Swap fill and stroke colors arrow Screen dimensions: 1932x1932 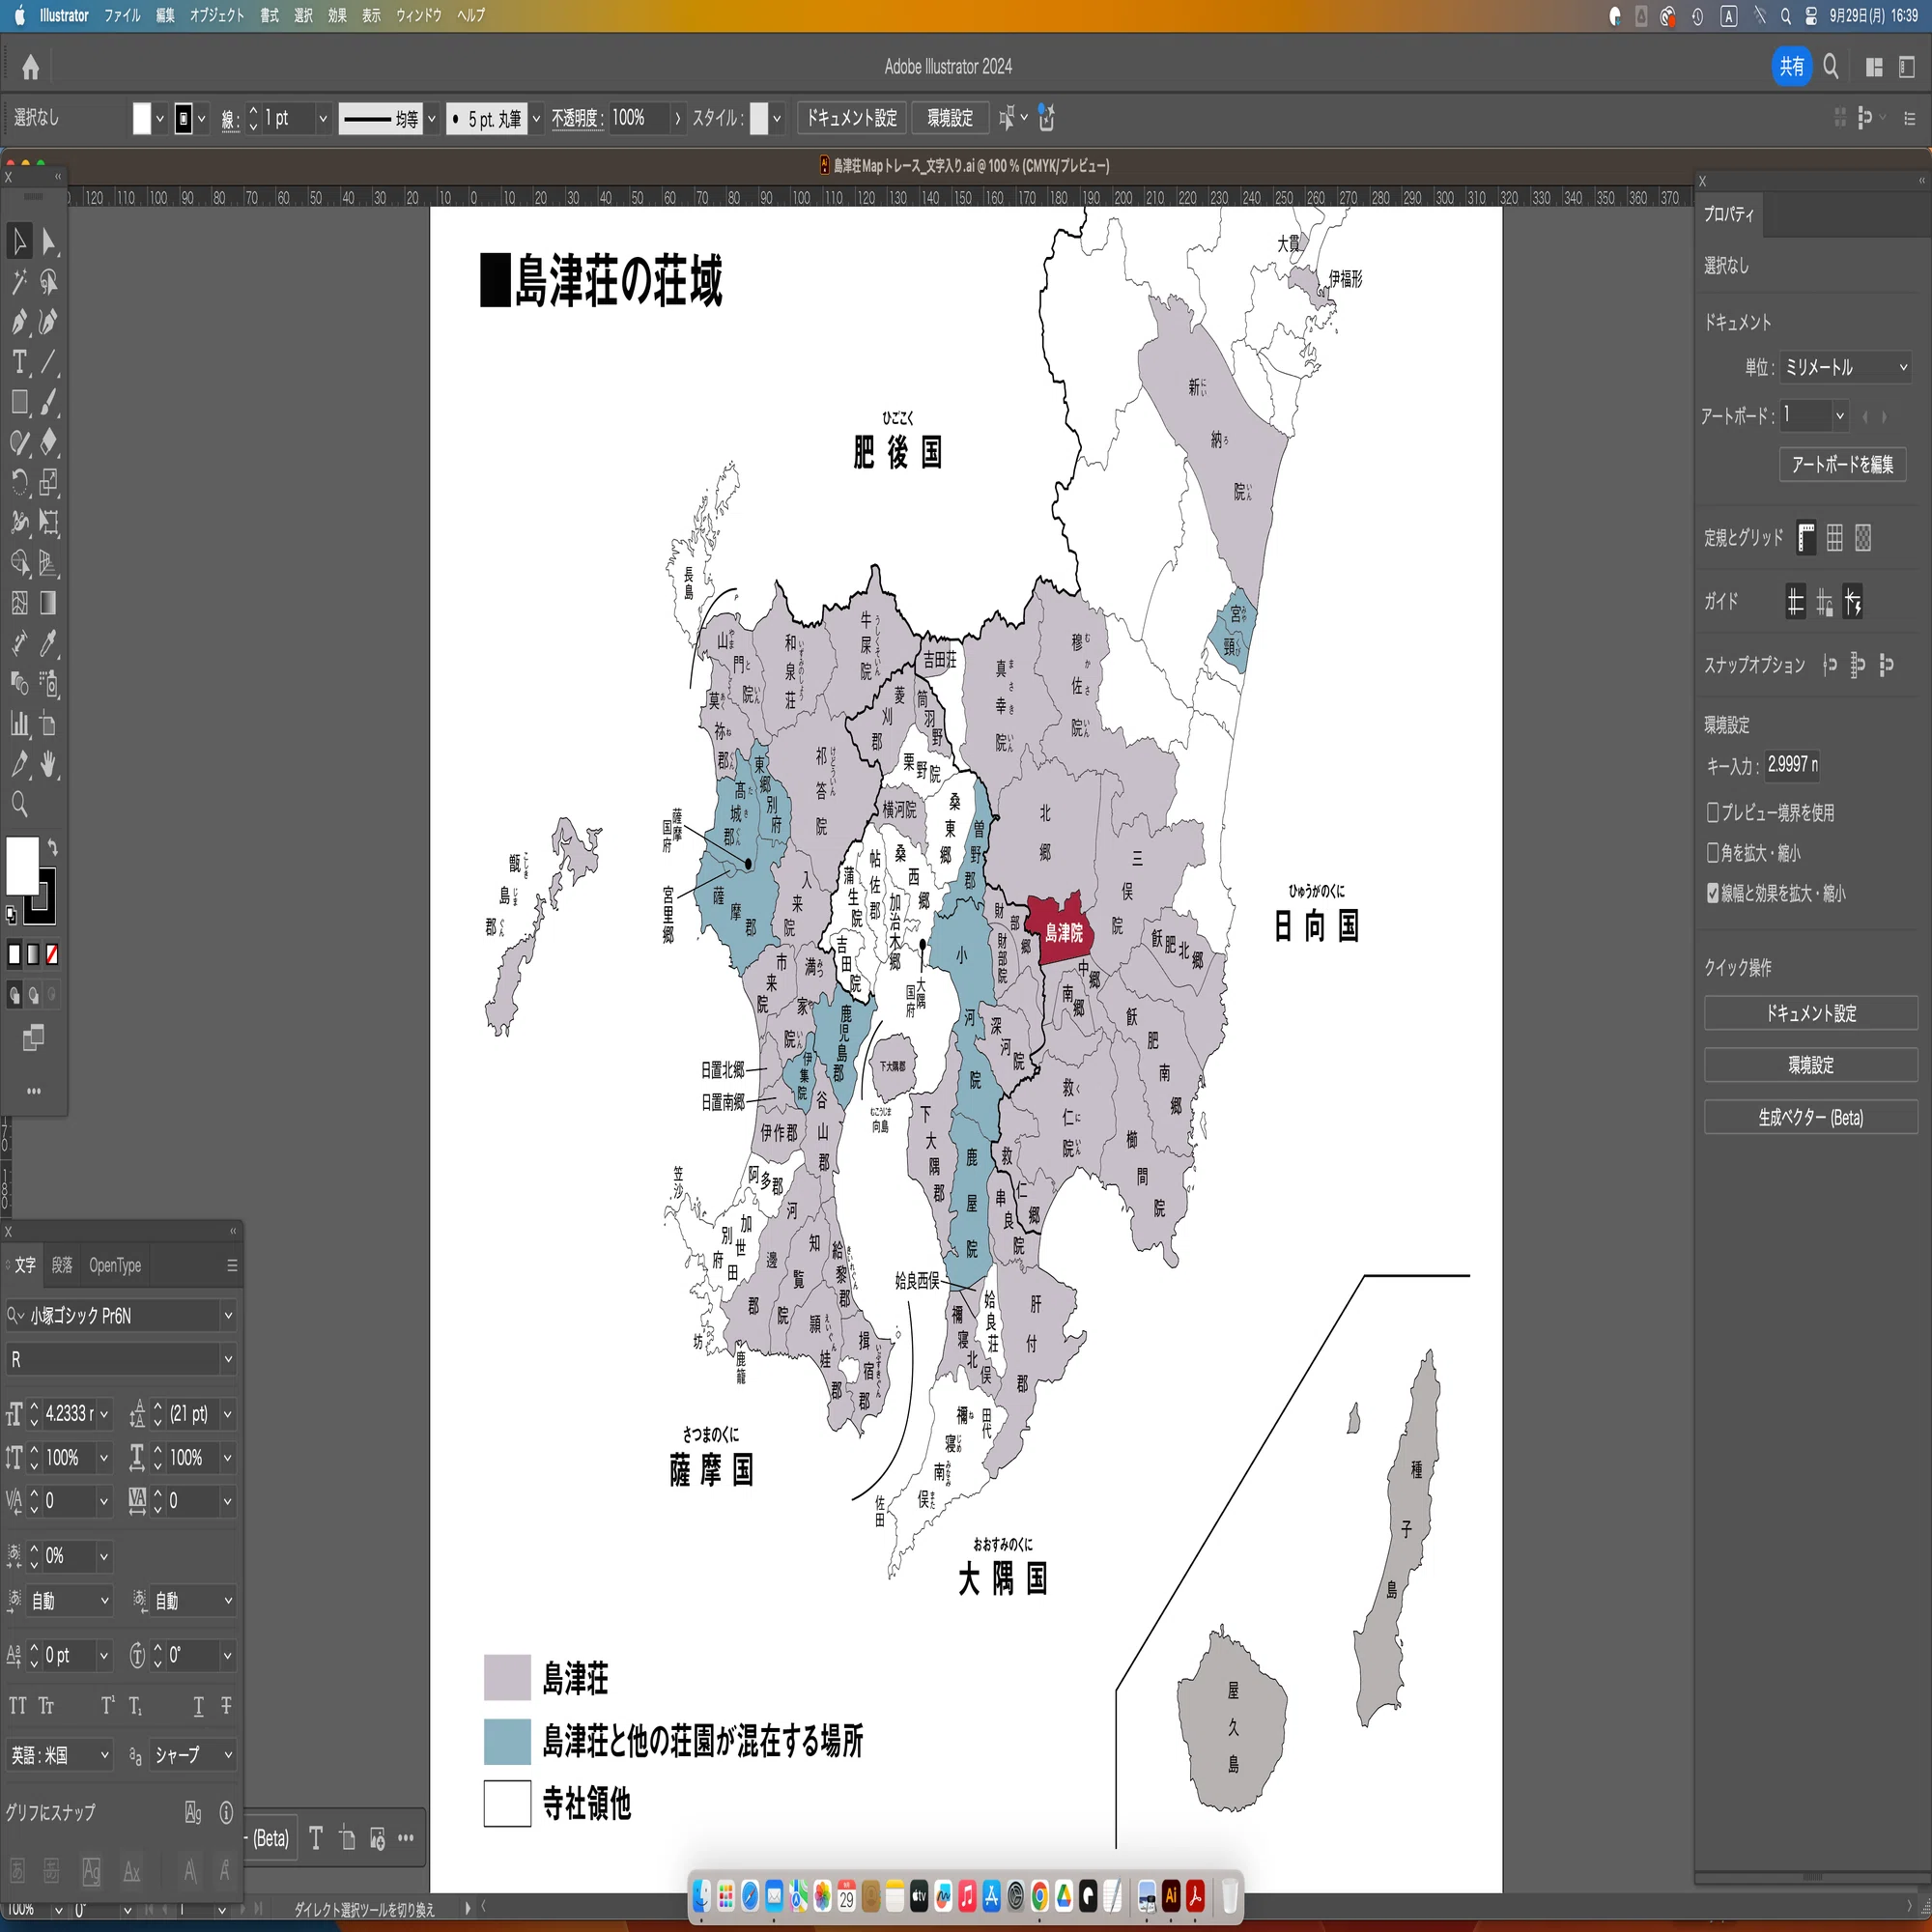[52, 848]
